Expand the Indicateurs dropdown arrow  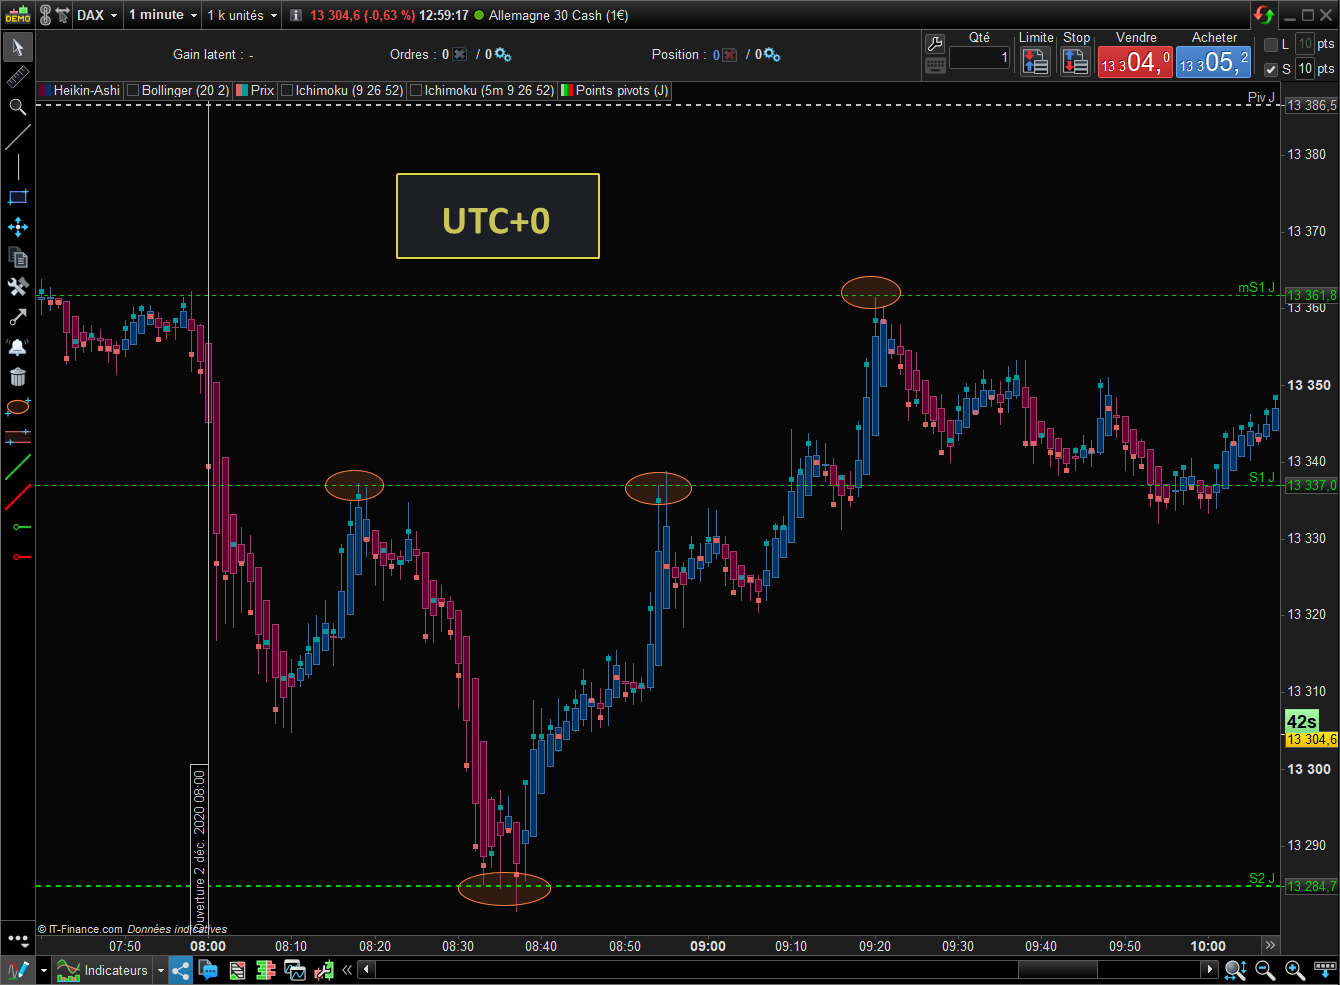point(160,970)
